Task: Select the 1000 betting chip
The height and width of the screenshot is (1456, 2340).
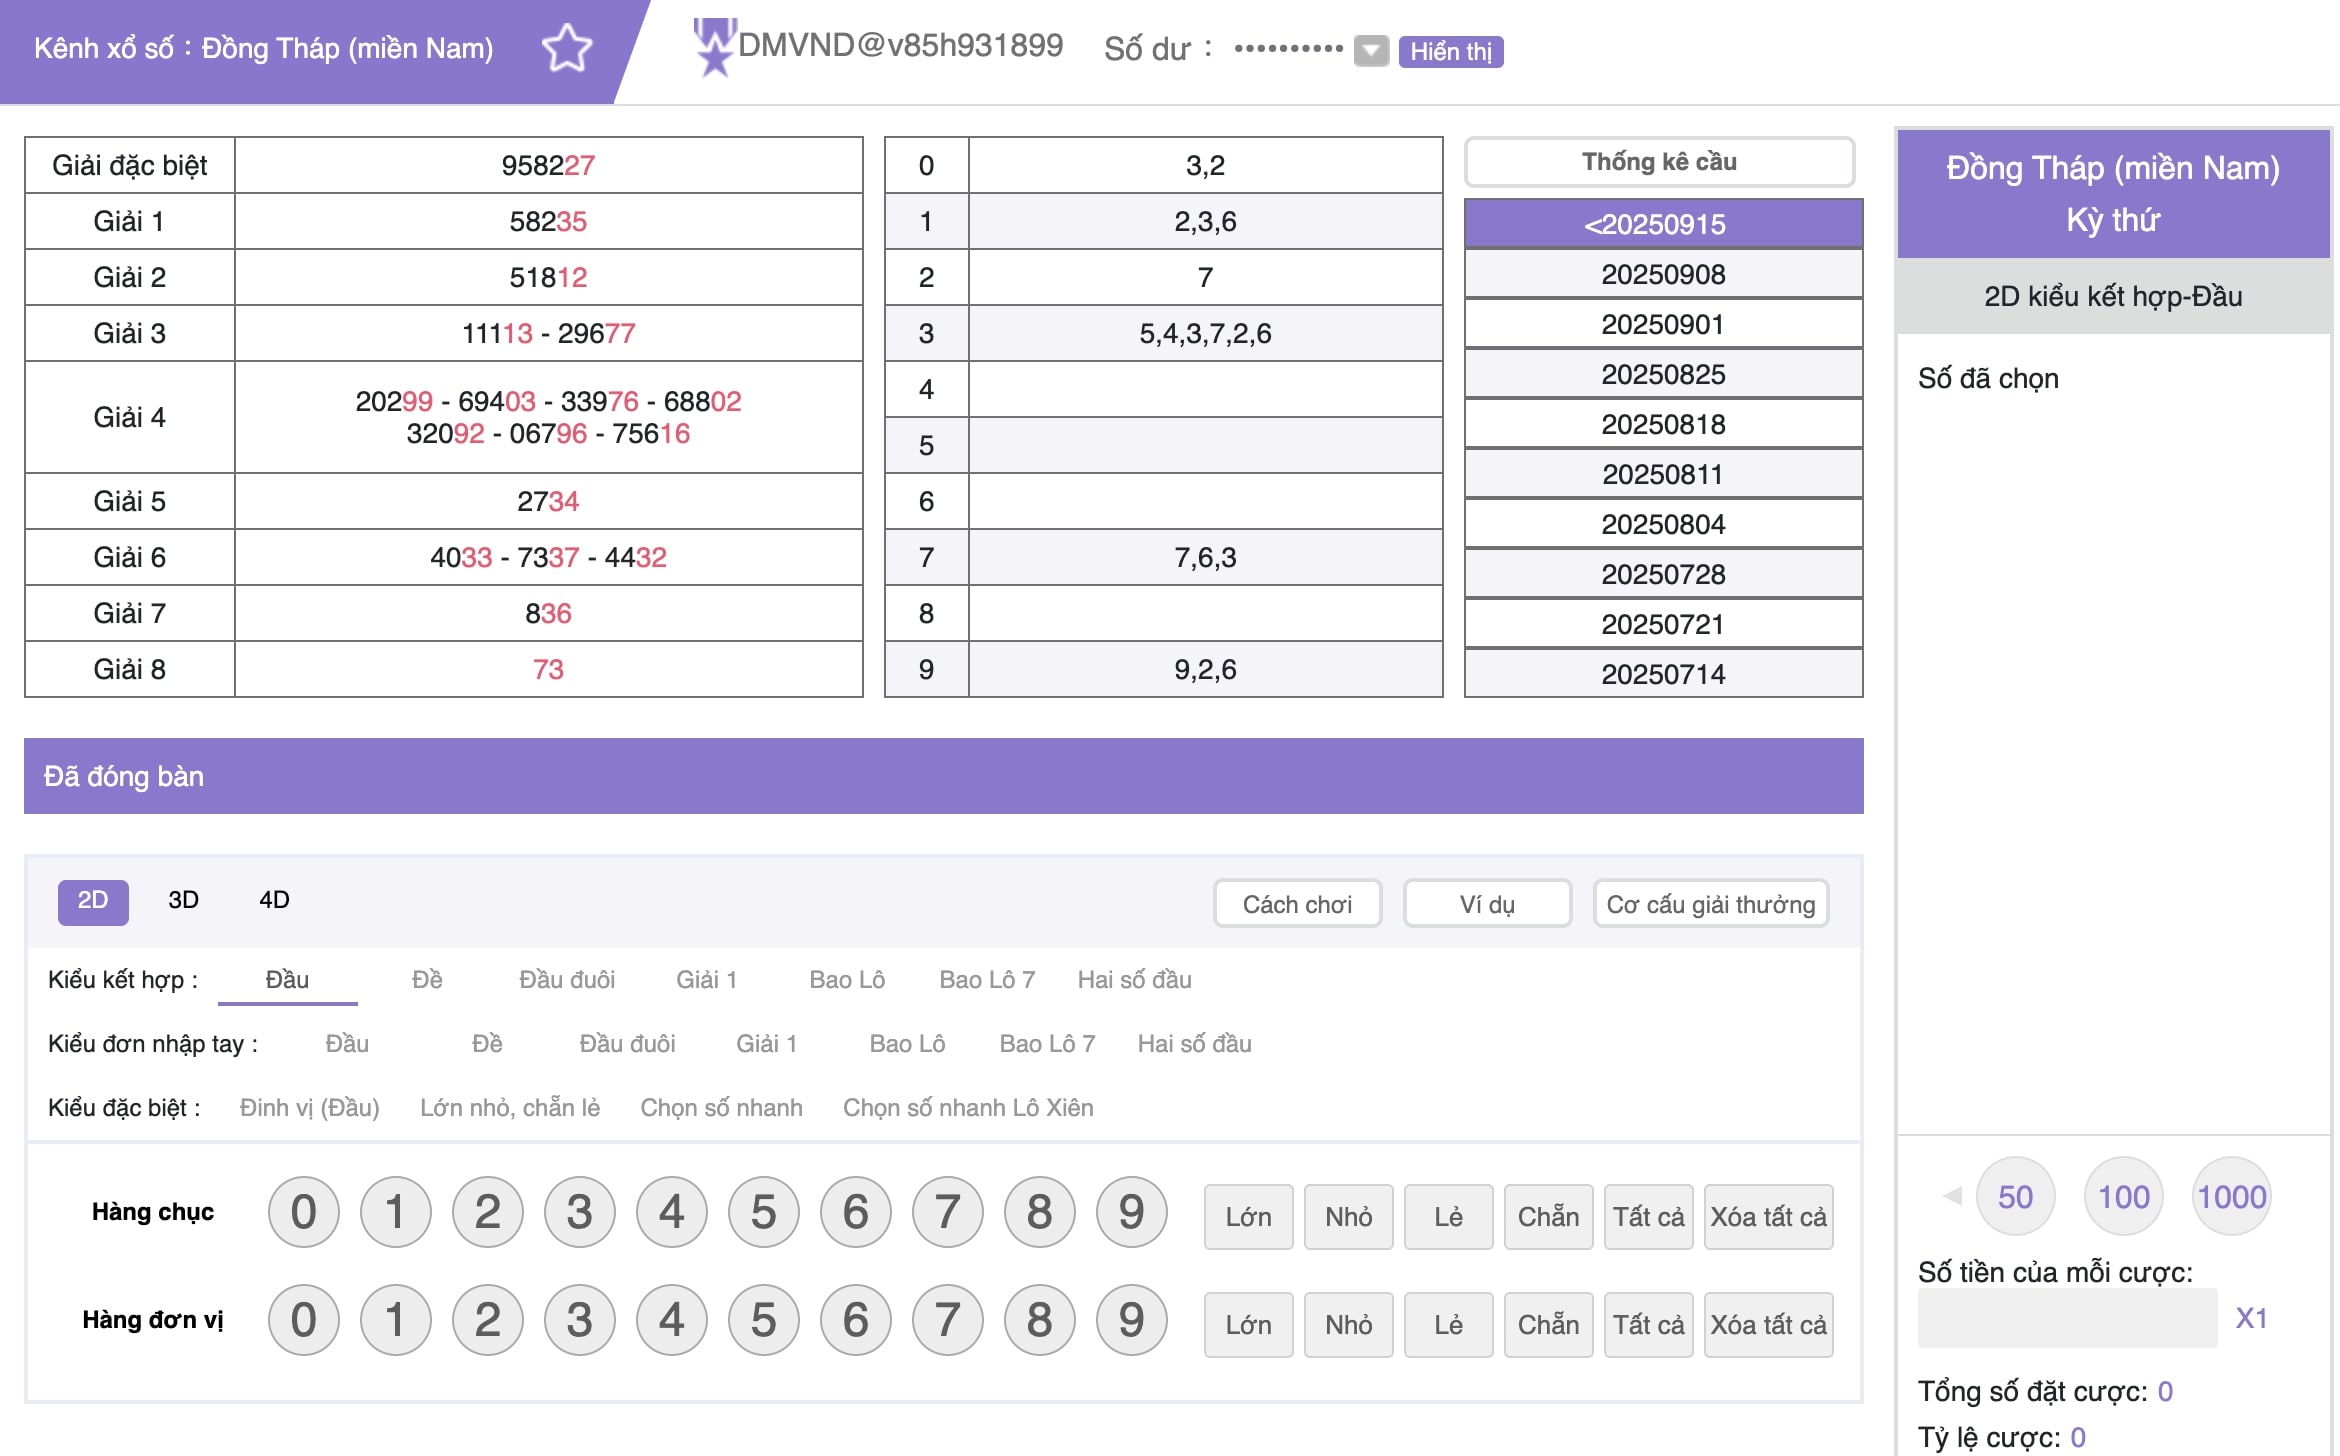Action: (x=2231, y=1196)
